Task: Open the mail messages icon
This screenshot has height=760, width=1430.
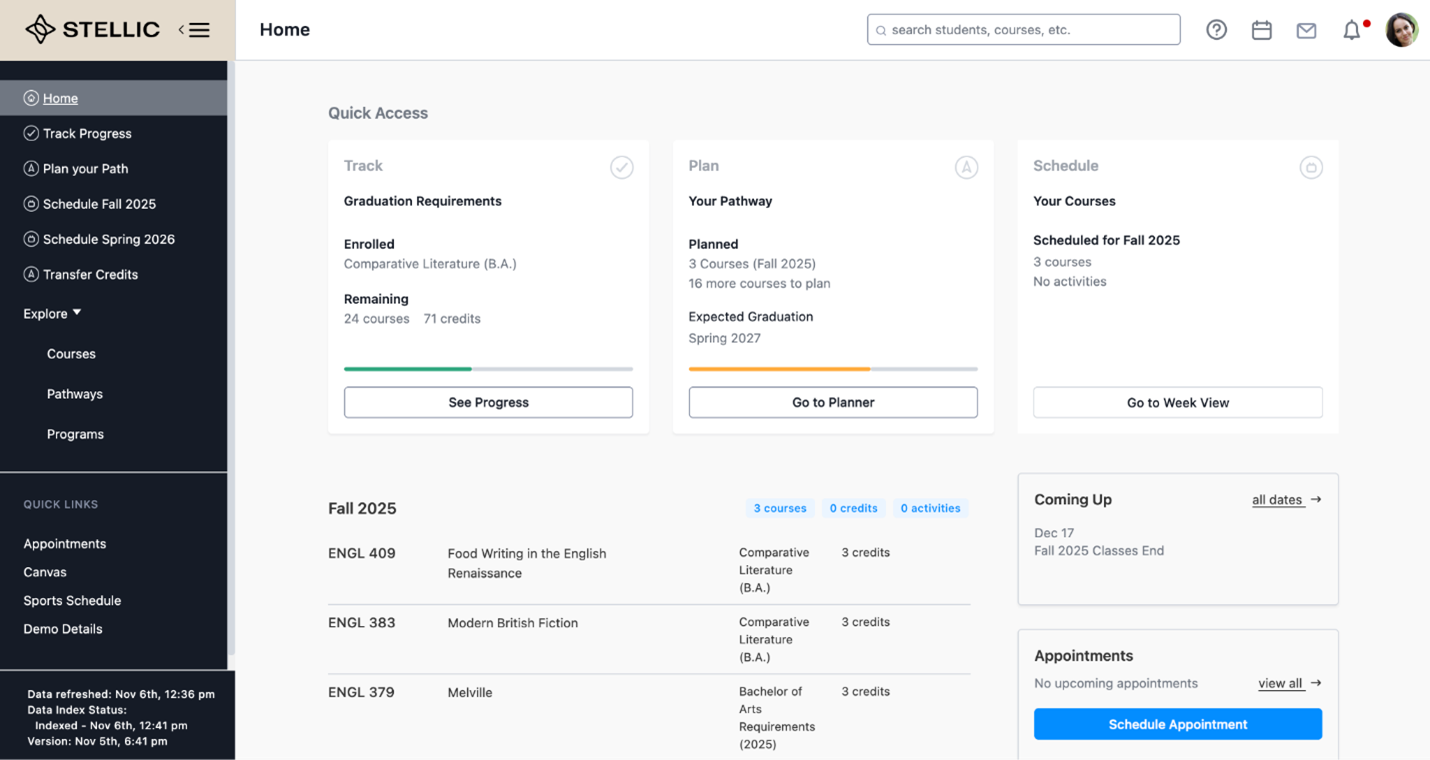Action: (x=1306, y=31)
